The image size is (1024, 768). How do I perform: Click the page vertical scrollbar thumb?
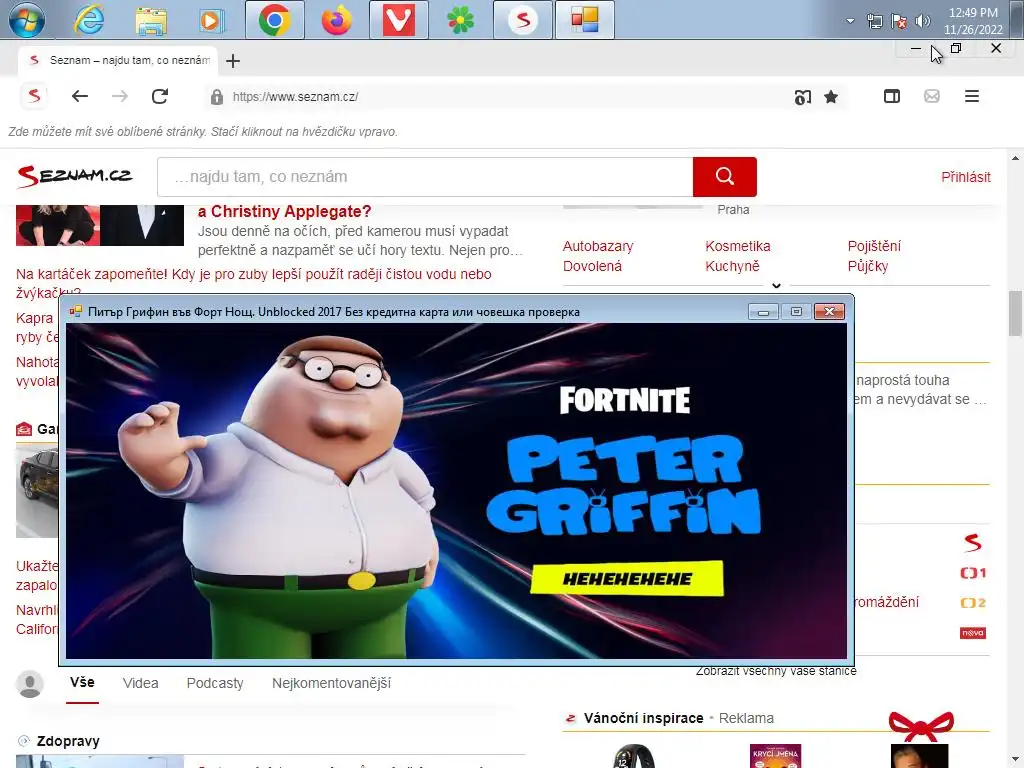click(1016, 313)
